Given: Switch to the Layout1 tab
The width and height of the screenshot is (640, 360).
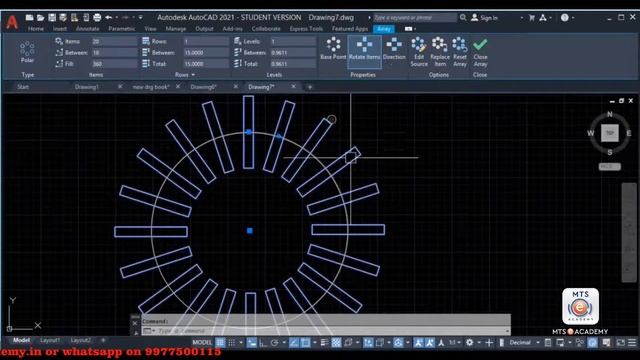Looking at the screenshot, I should (50, 340).
